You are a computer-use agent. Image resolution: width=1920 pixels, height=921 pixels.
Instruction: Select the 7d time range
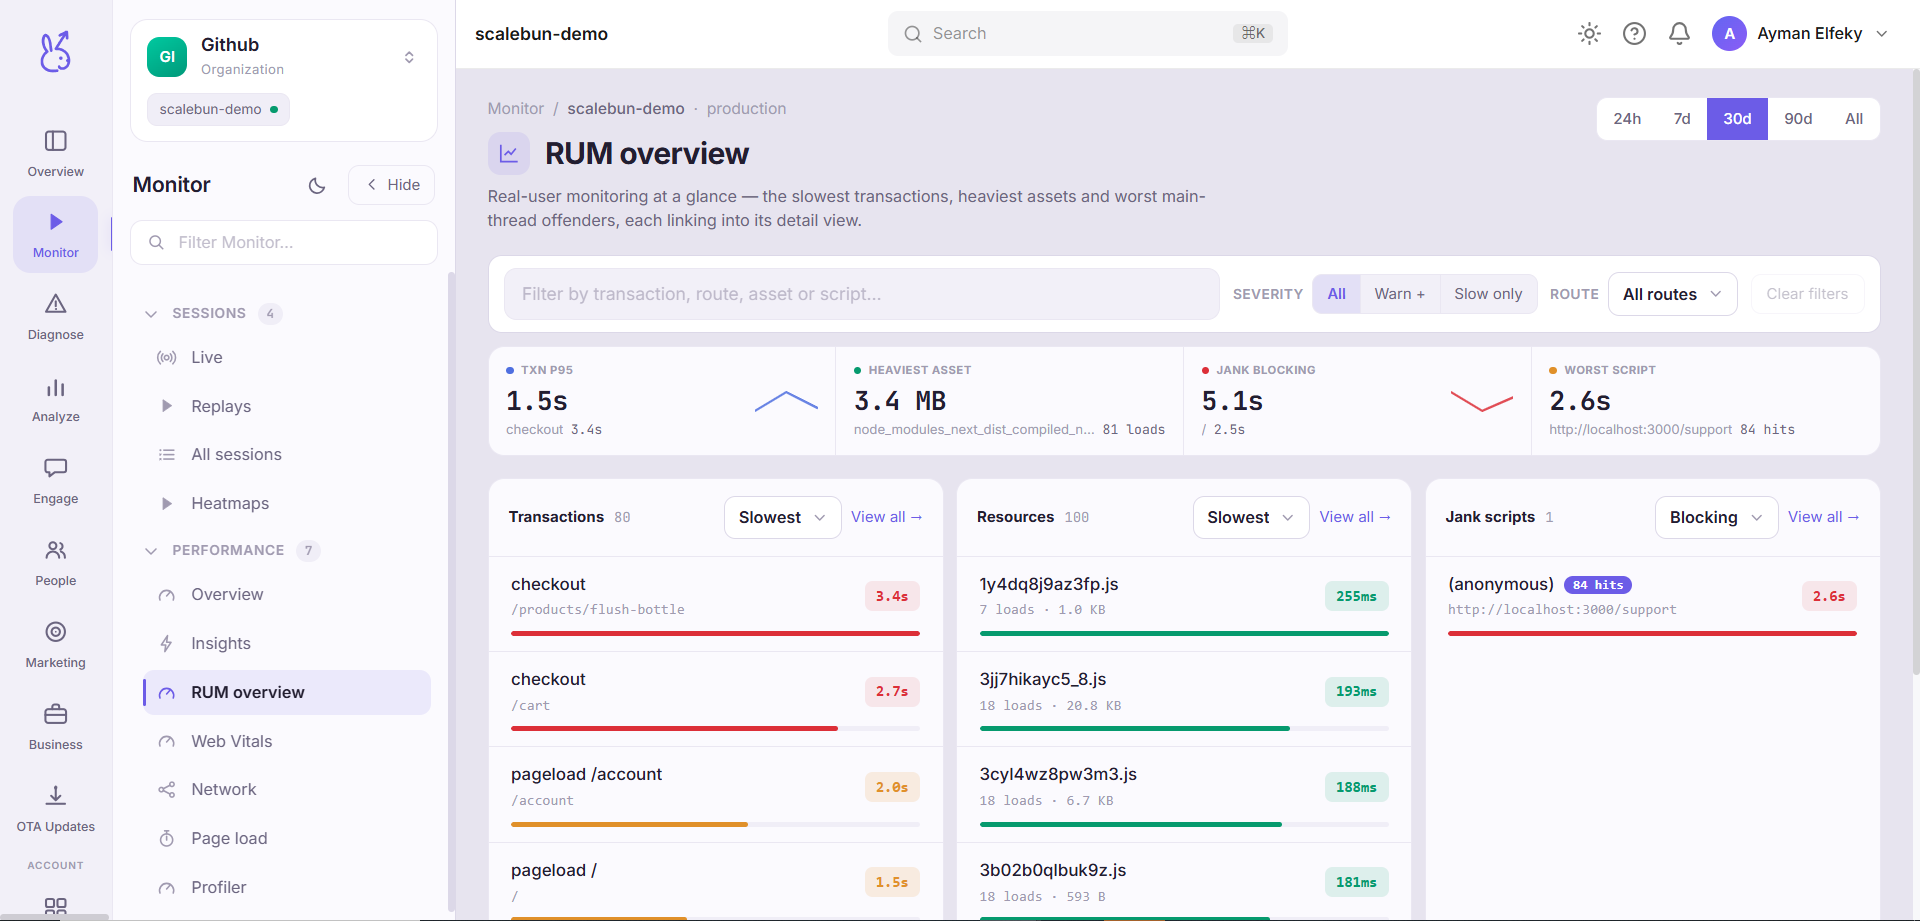pyautogui.click(x=1682, y=119)
